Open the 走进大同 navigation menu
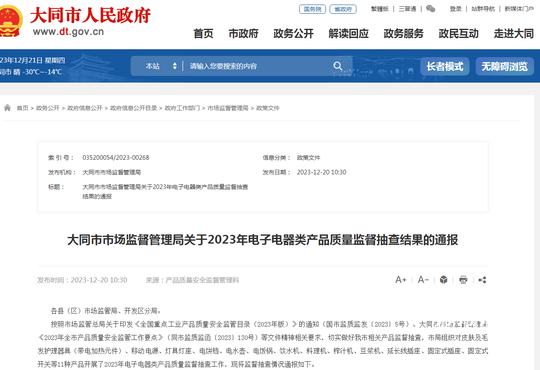540x370 pixels. coord(513,33)
